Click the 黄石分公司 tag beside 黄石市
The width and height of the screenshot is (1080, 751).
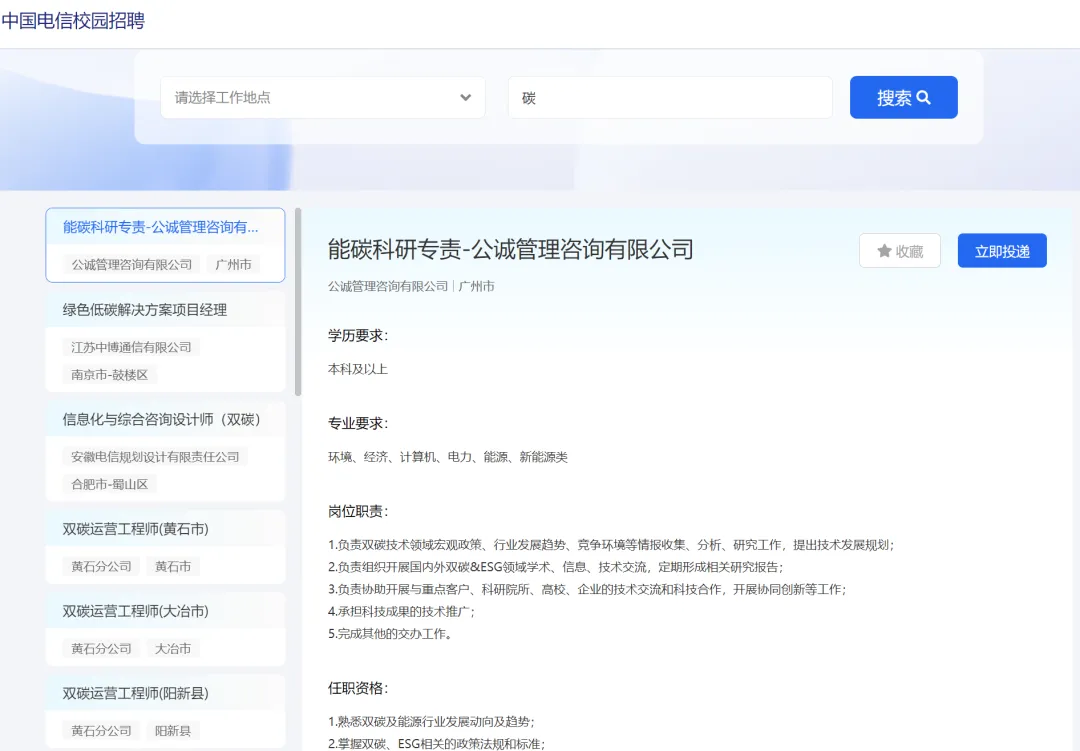[x=101, y=566]
